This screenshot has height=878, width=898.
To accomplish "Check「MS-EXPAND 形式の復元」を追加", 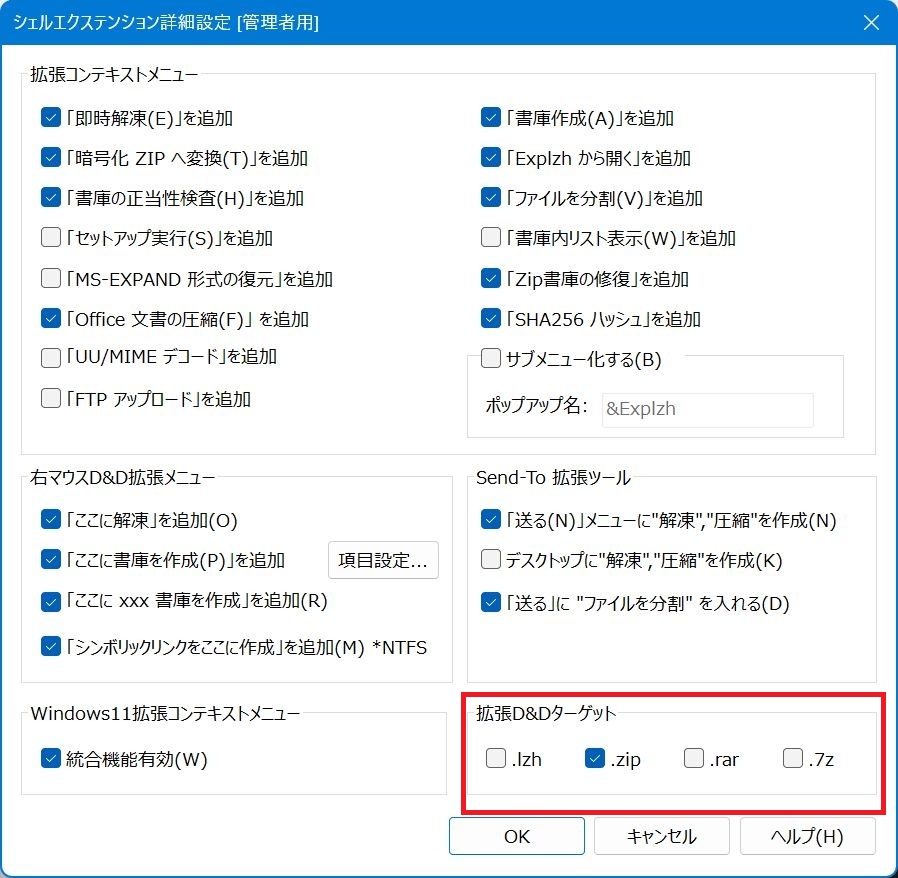I will tap(52, 279).
